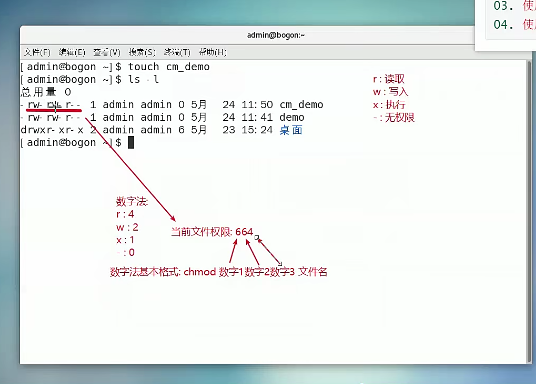Click the 15:24 timestamp of 桌面 row
Image resolution: width=536 pixels, height=384 pixels.
pos(257,130)
